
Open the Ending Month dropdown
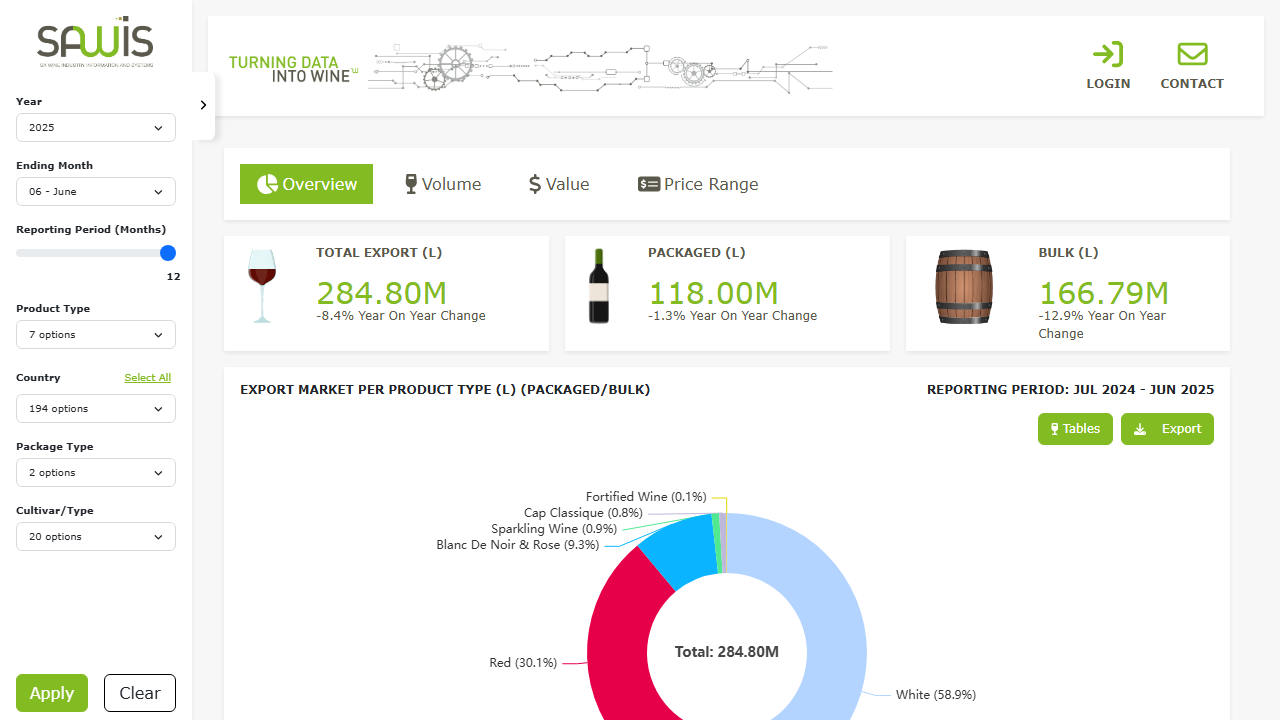[96, 192]
